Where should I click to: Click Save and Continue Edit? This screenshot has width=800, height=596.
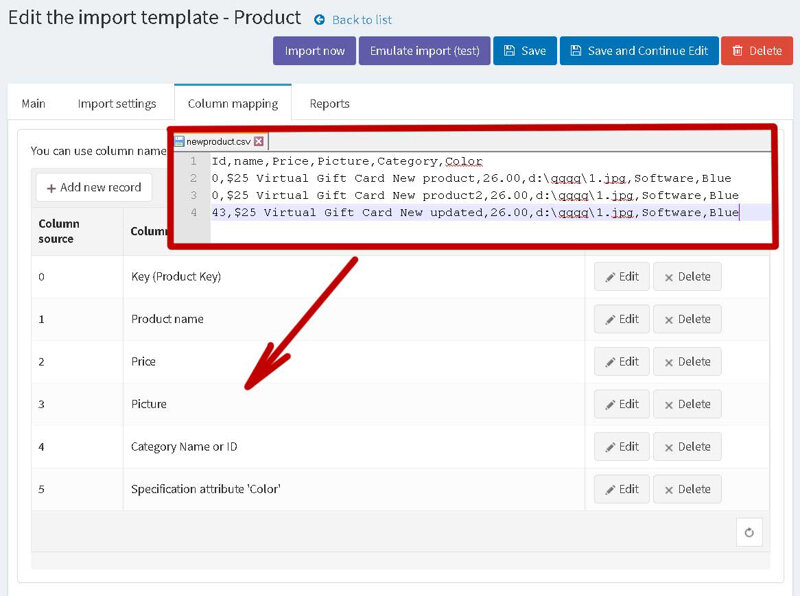click(639, 51)
